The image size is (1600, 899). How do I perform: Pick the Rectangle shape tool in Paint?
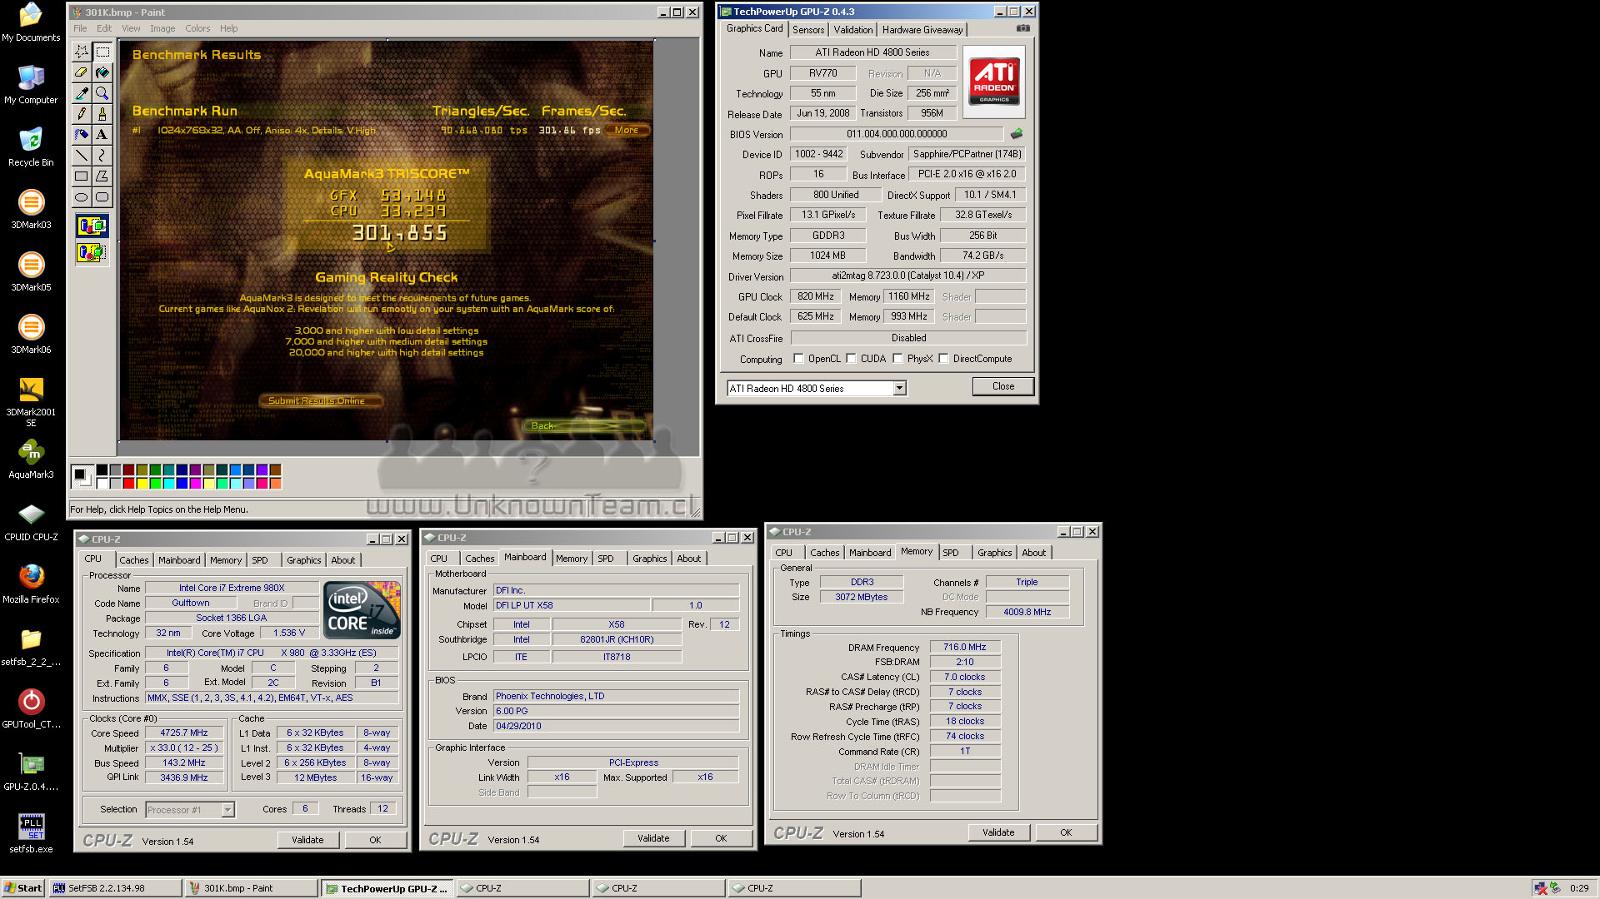point(82,176)
